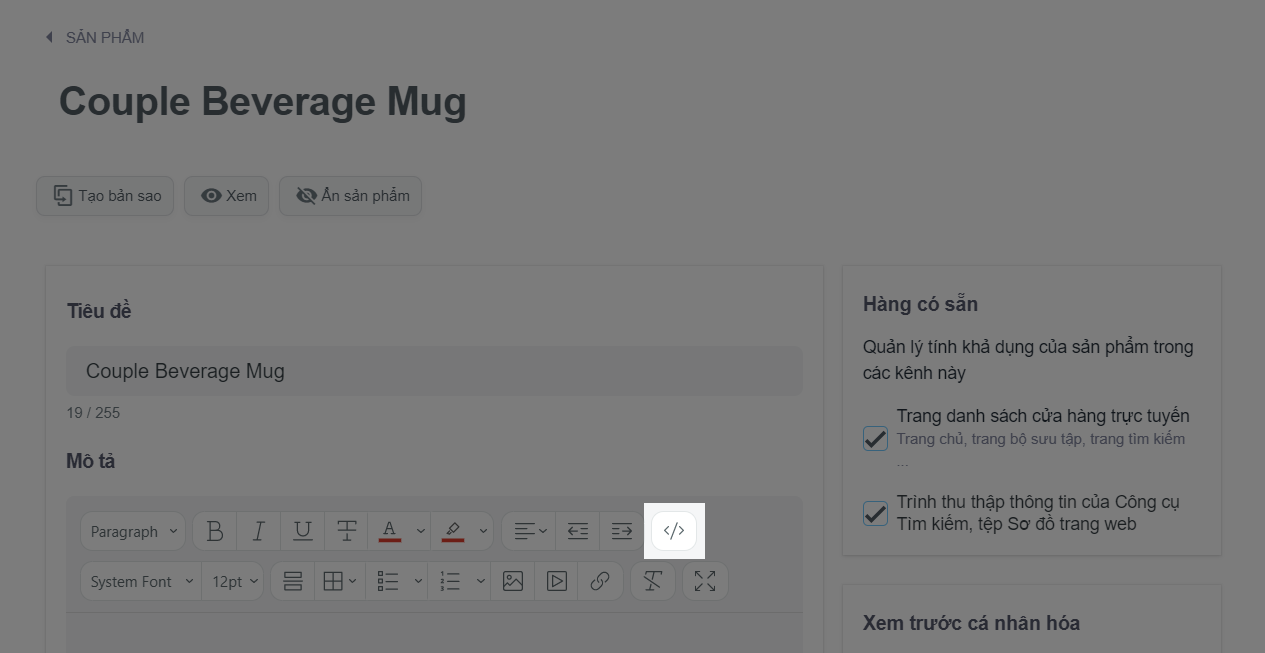Clear text formatting

coord(653,581)
